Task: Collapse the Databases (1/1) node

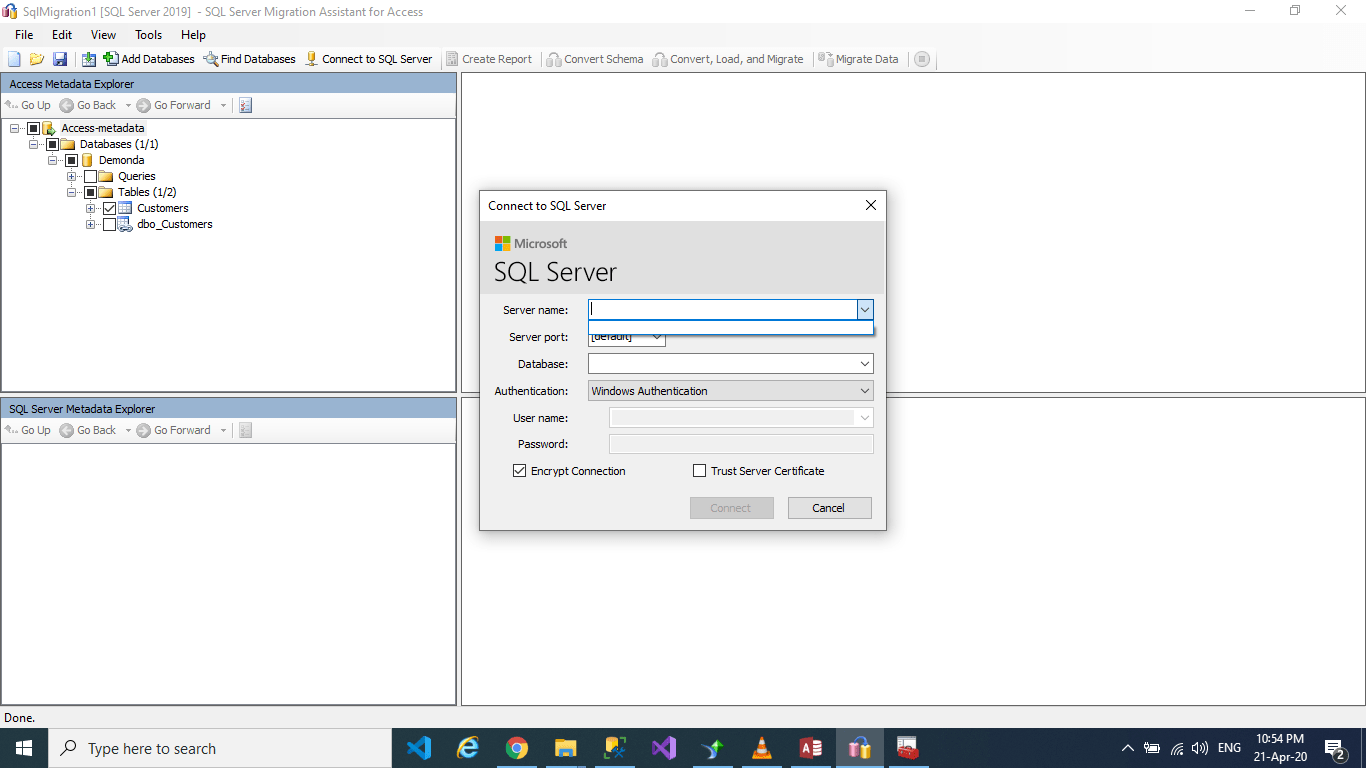Action: click(33, 144)
